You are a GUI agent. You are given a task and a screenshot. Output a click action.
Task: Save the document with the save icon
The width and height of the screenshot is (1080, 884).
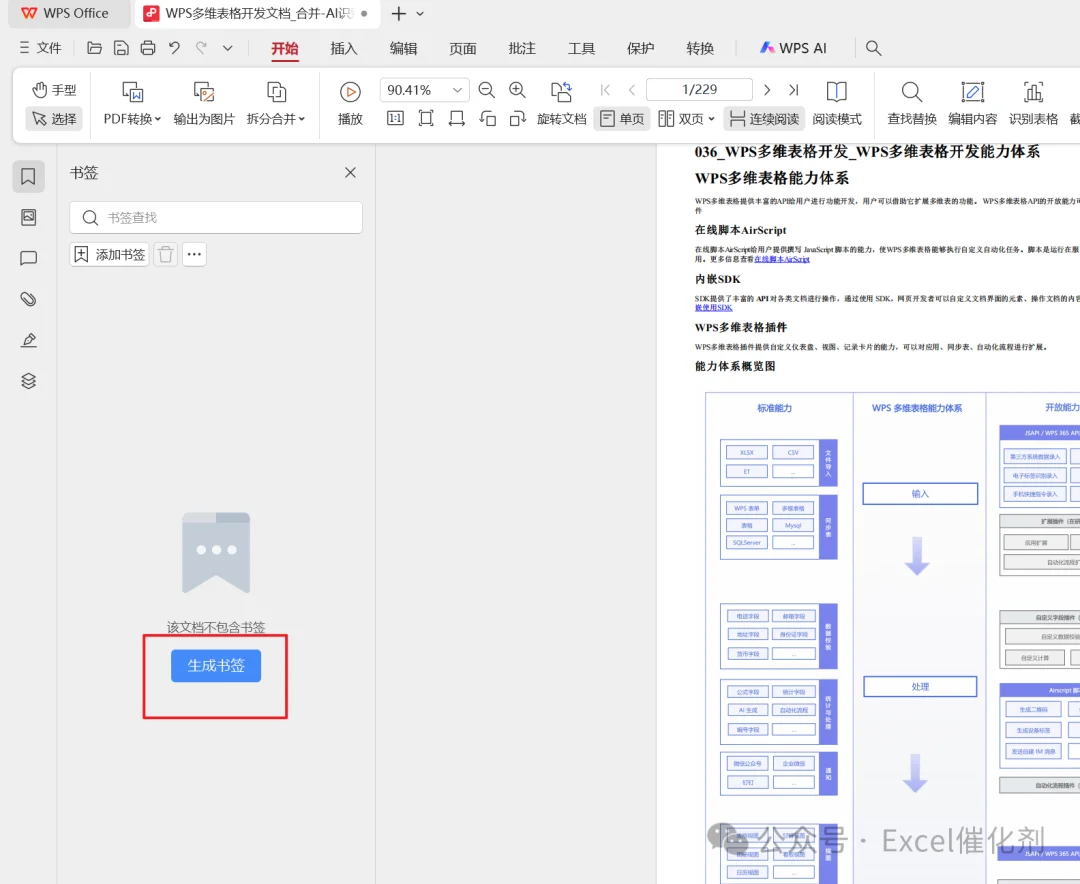coord(121,48)
